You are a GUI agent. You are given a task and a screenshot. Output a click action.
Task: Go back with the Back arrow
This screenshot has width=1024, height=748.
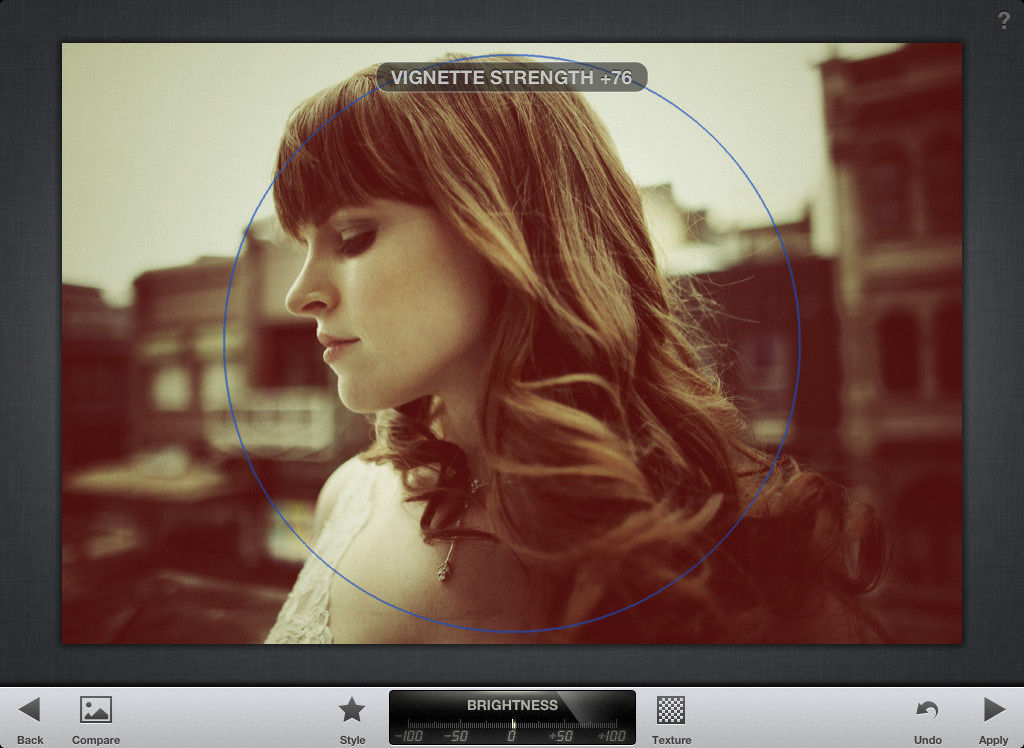pyautogui.click(x=29, y=709)
